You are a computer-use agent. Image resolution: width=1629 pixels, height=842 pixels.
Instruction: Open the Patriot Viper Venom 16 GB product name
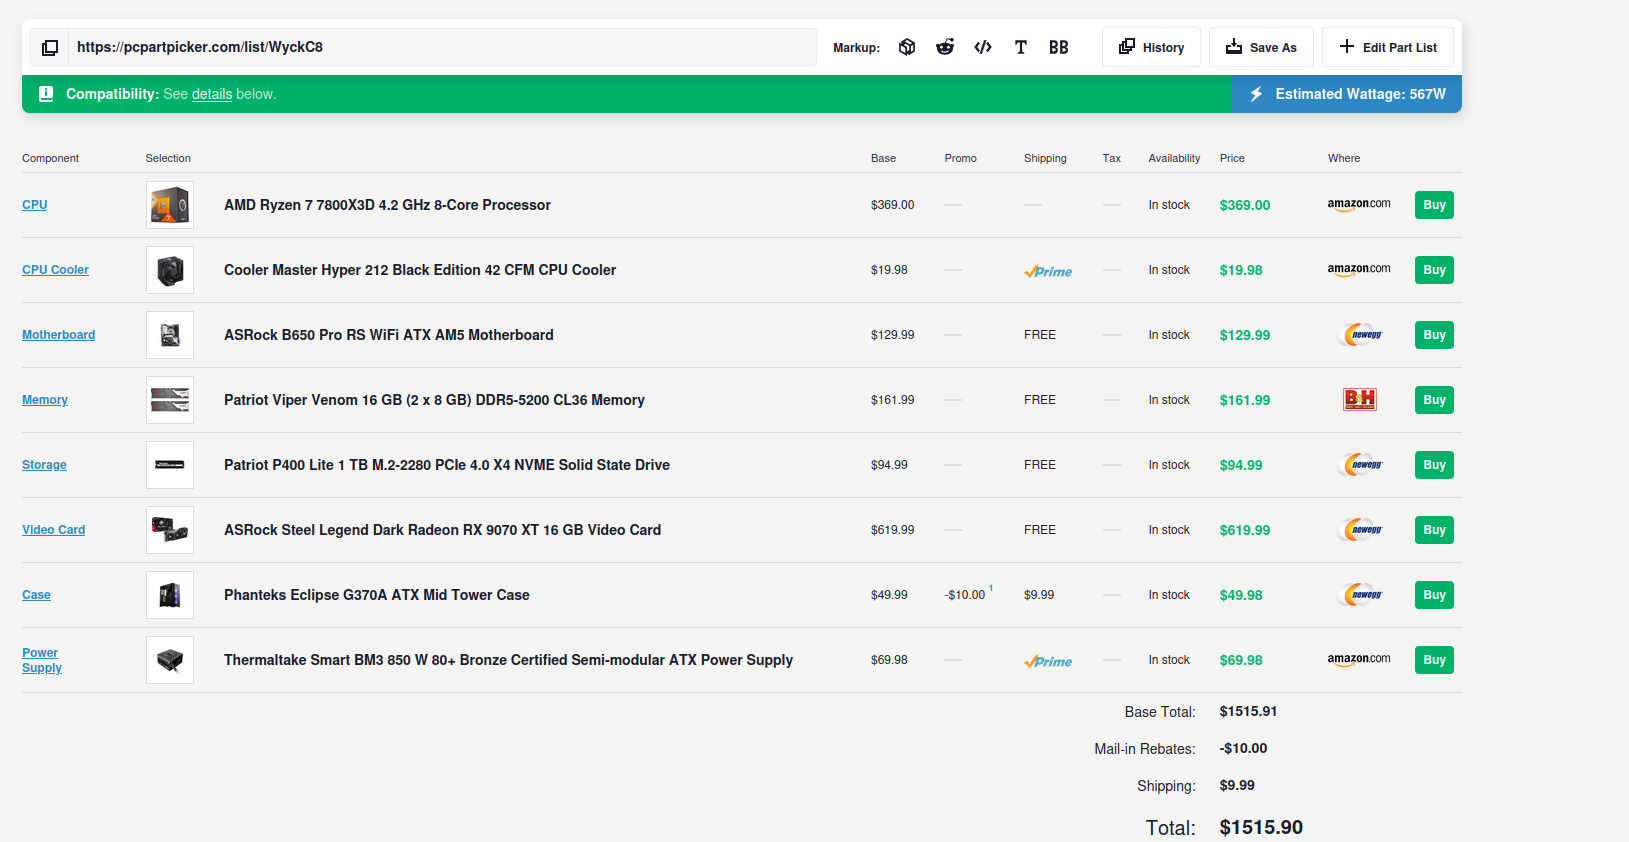click(x=434, y=400)
